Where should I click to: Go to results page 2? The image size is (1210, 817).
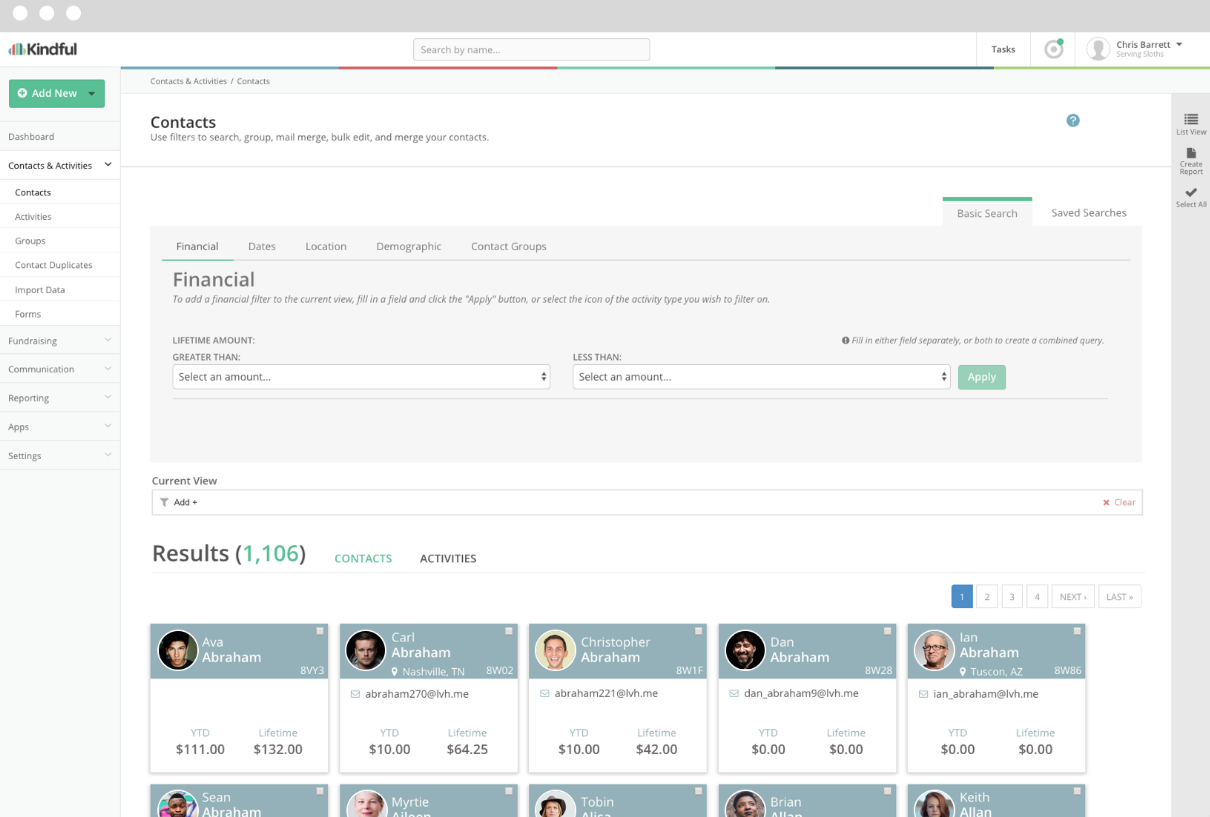[986, 597]
